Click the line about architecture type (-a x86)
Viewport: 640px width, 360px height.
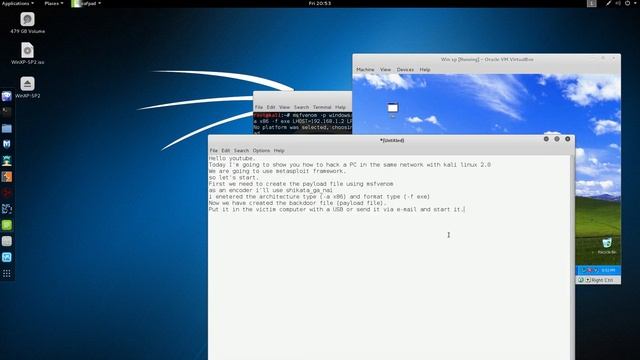pos(319,197)
